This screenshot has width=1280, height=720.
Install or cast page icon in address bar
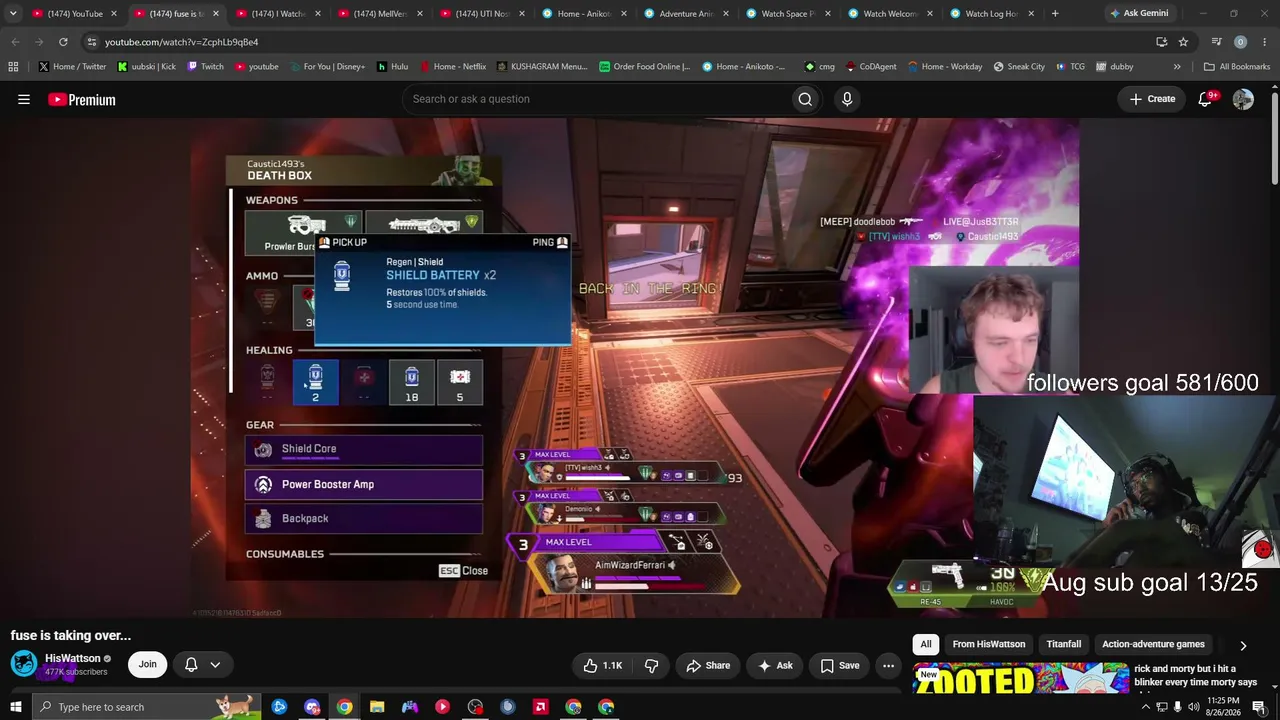pos(1161,42)
